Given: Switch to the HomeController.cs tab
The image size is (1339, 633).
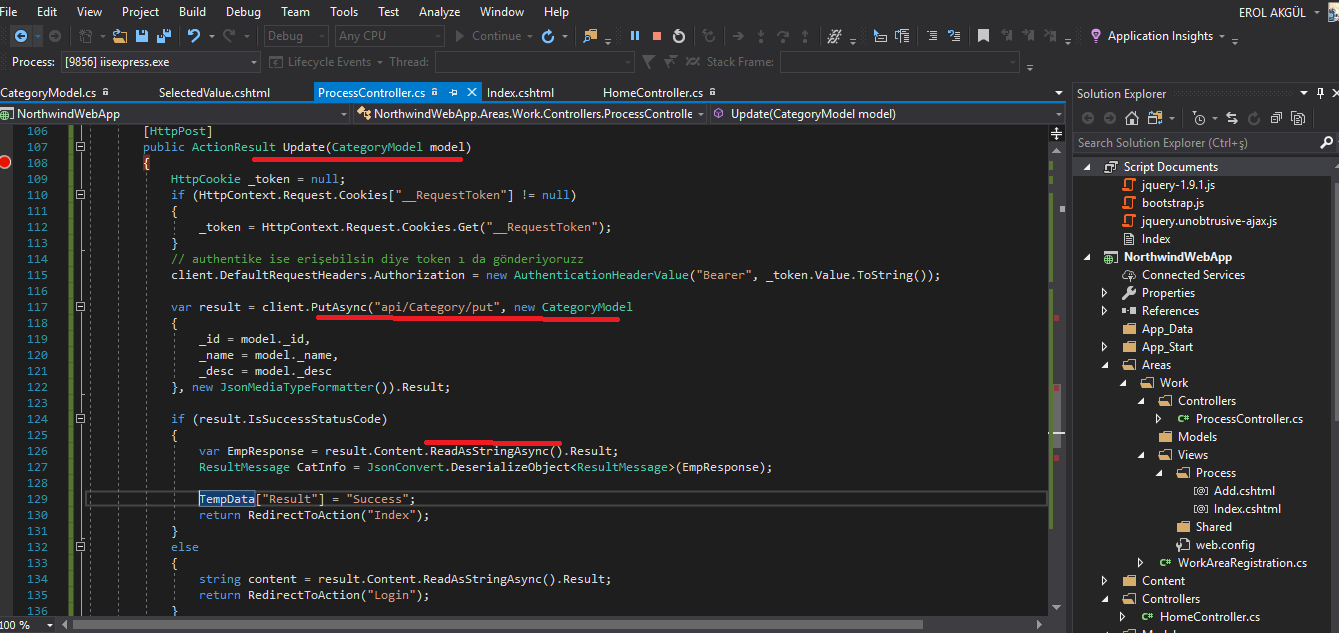Looking at the screenshot, I should click(x=652, y=93).
